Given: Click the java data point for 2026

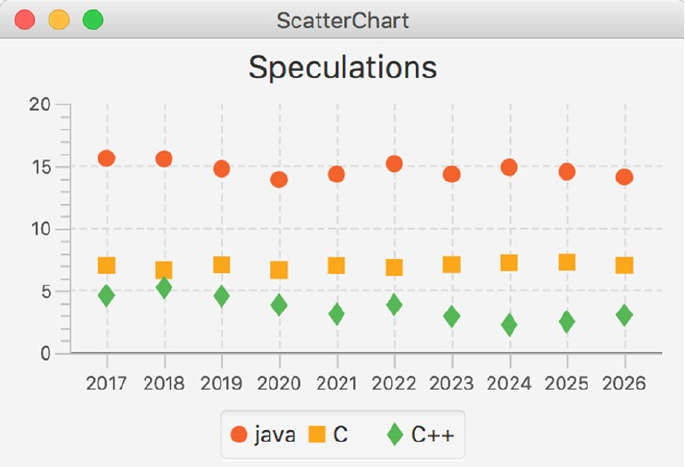Looking at the screenshot, I should pyautogui.click(x=624, y=177).
